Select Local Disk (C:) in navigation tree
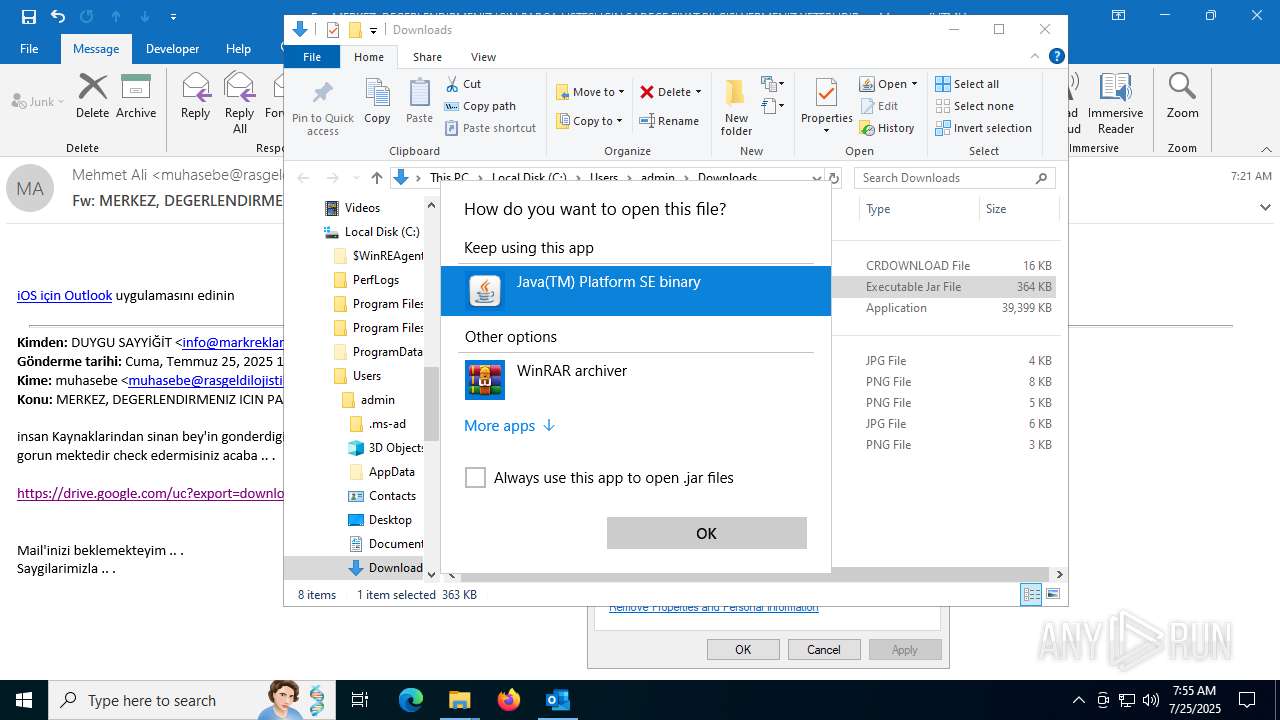The height and width of the screenshot is (720, 1280). coord(372,232)
